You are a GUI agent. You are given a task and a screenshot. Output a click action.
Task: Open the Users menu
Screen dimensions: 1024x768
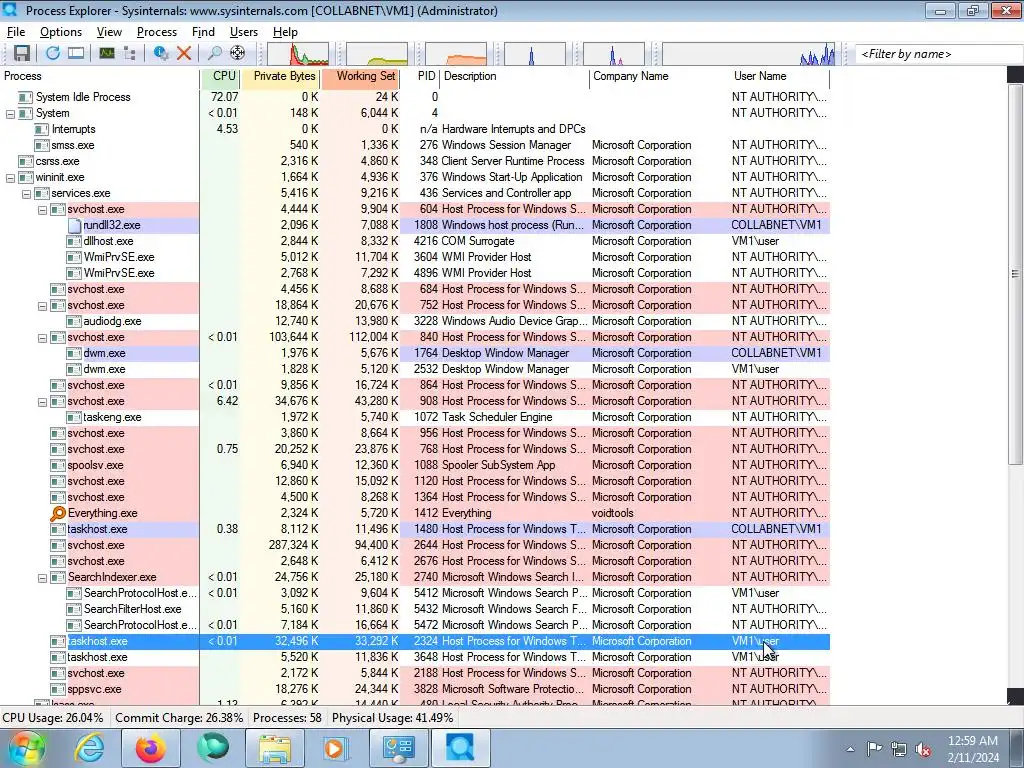coord(244,32)
